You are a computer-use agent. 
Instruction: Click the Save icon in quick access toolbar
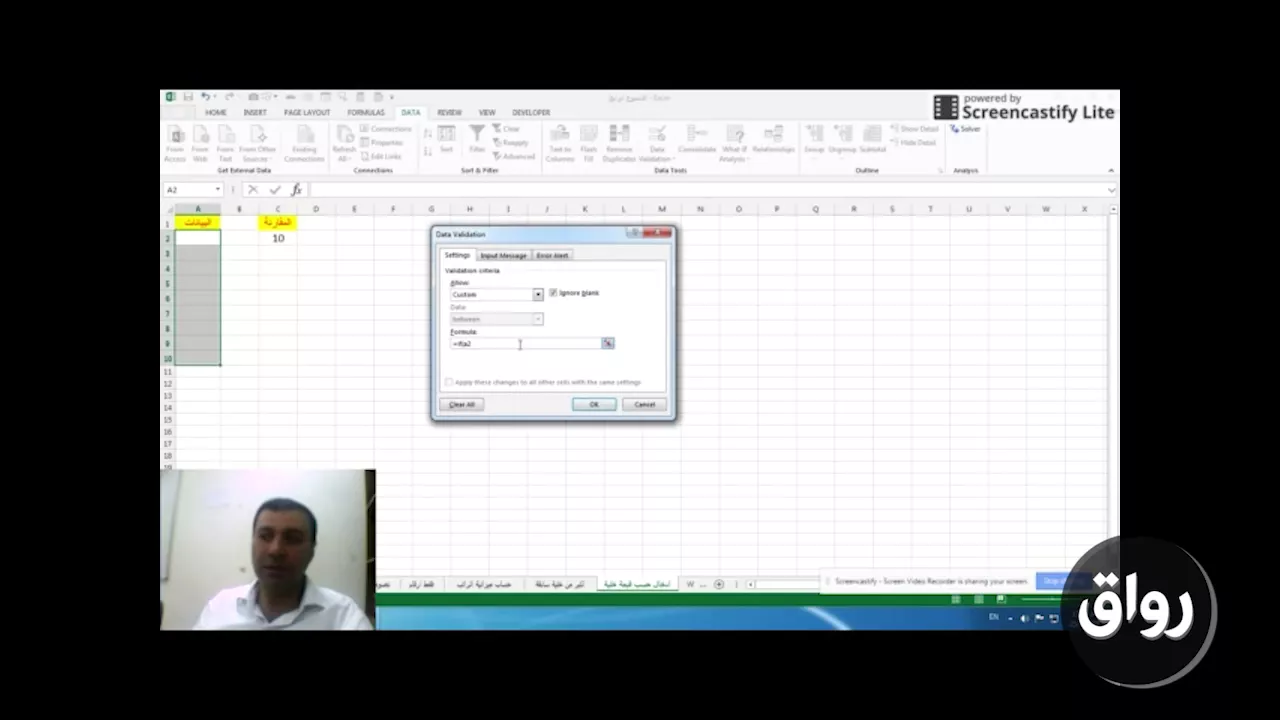[188, 97]
